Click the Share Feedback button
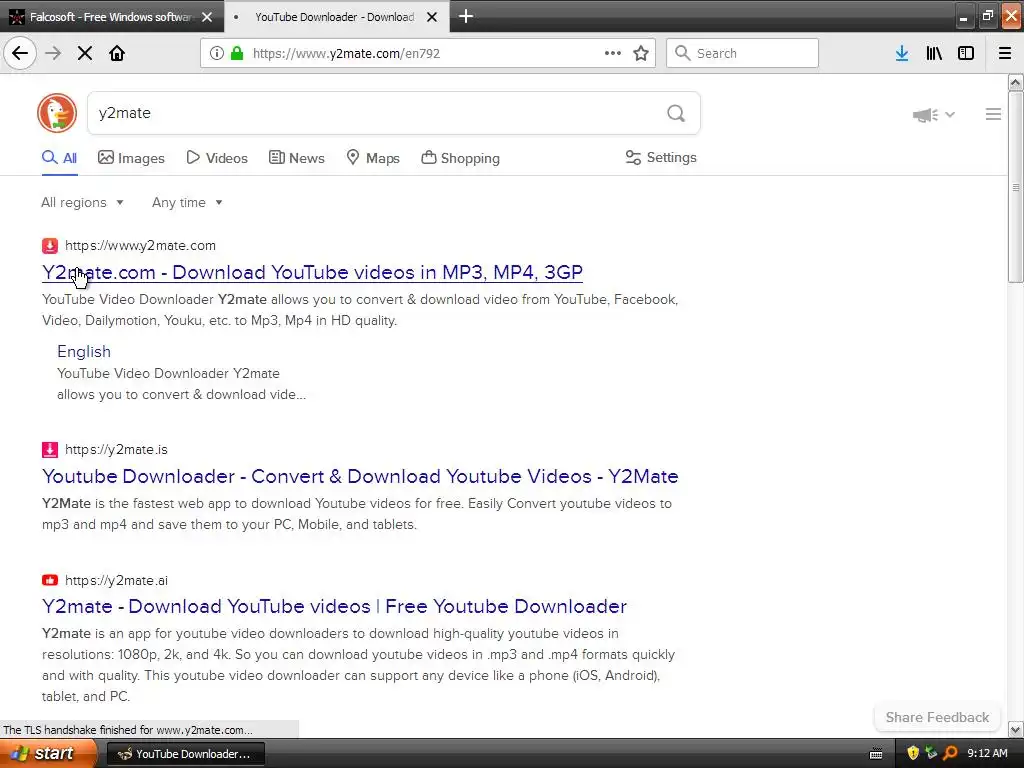The image size is (1024, 768). (x=937, y=717)
